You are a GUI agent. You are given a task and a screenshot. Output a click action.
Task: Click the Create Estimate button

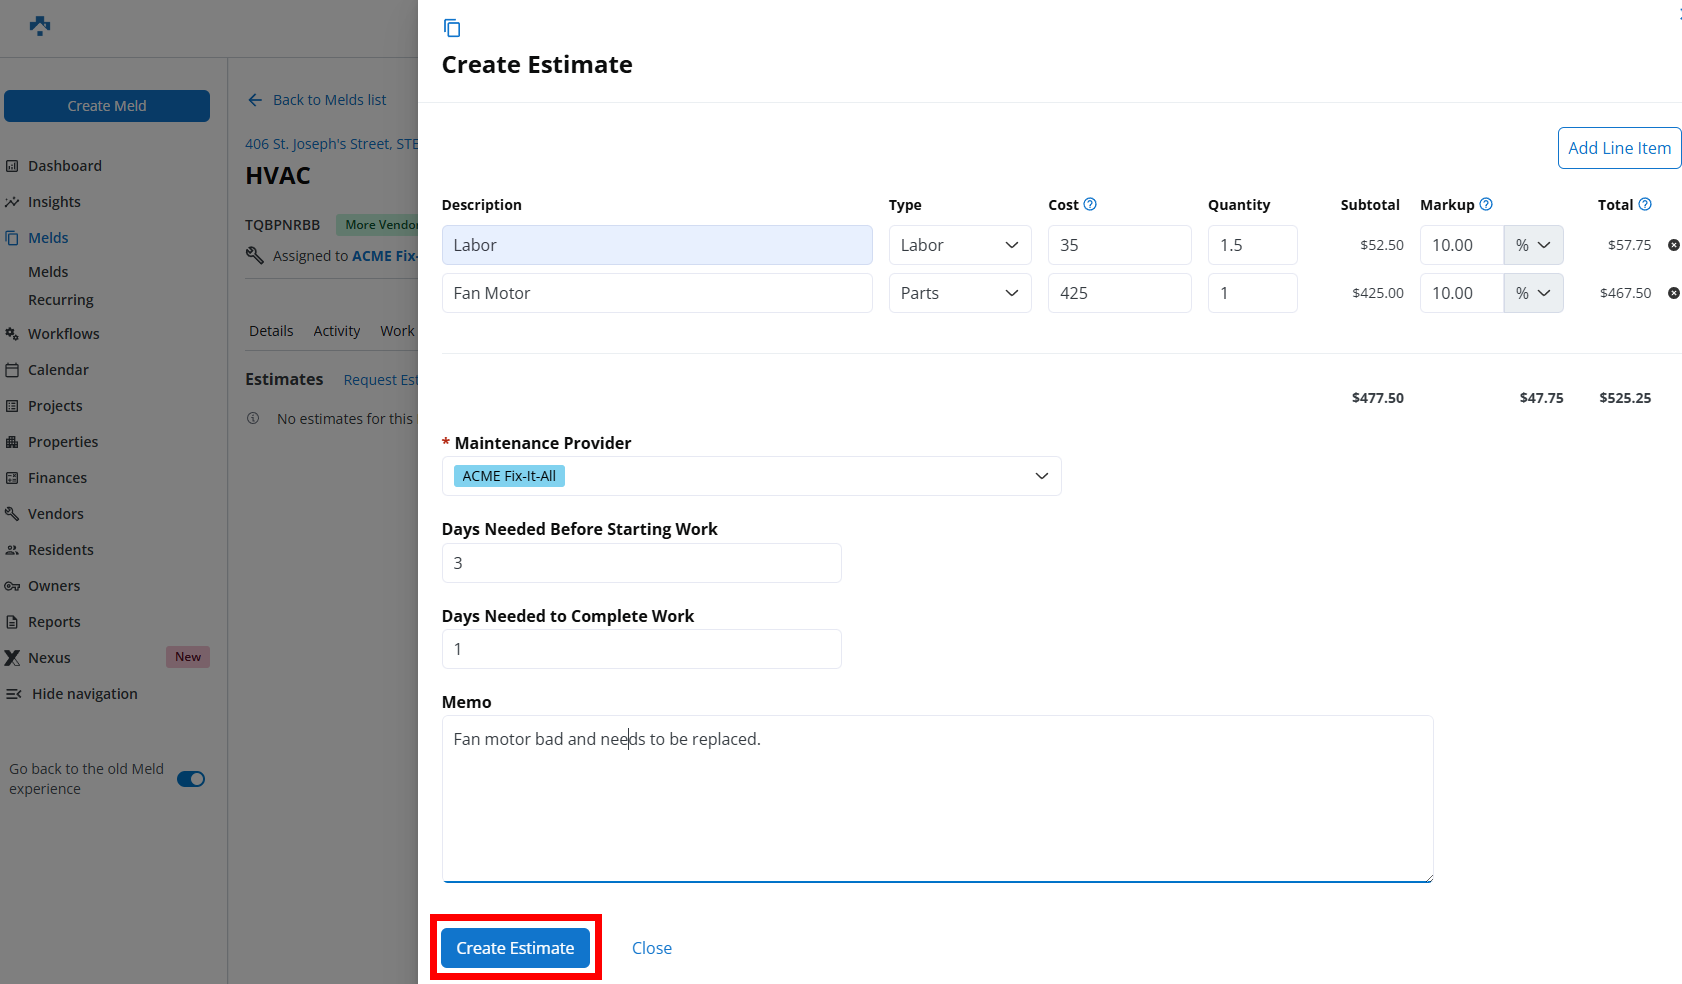tap(515, 948)
